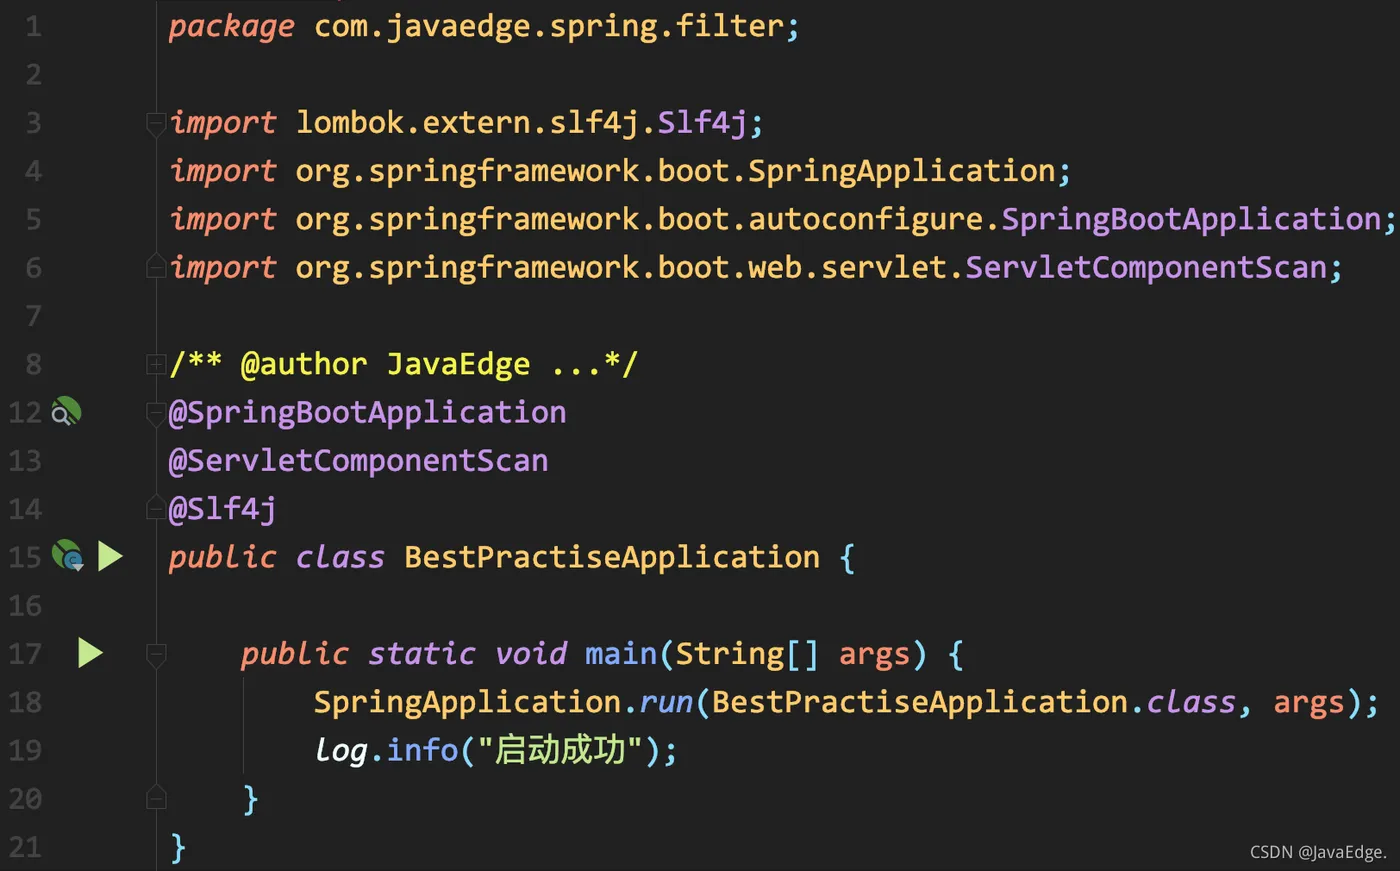The width and height of the screenshot is (1400, 871).
Task: Click the "run" method call on line 18
Action: tap(666, 702)
